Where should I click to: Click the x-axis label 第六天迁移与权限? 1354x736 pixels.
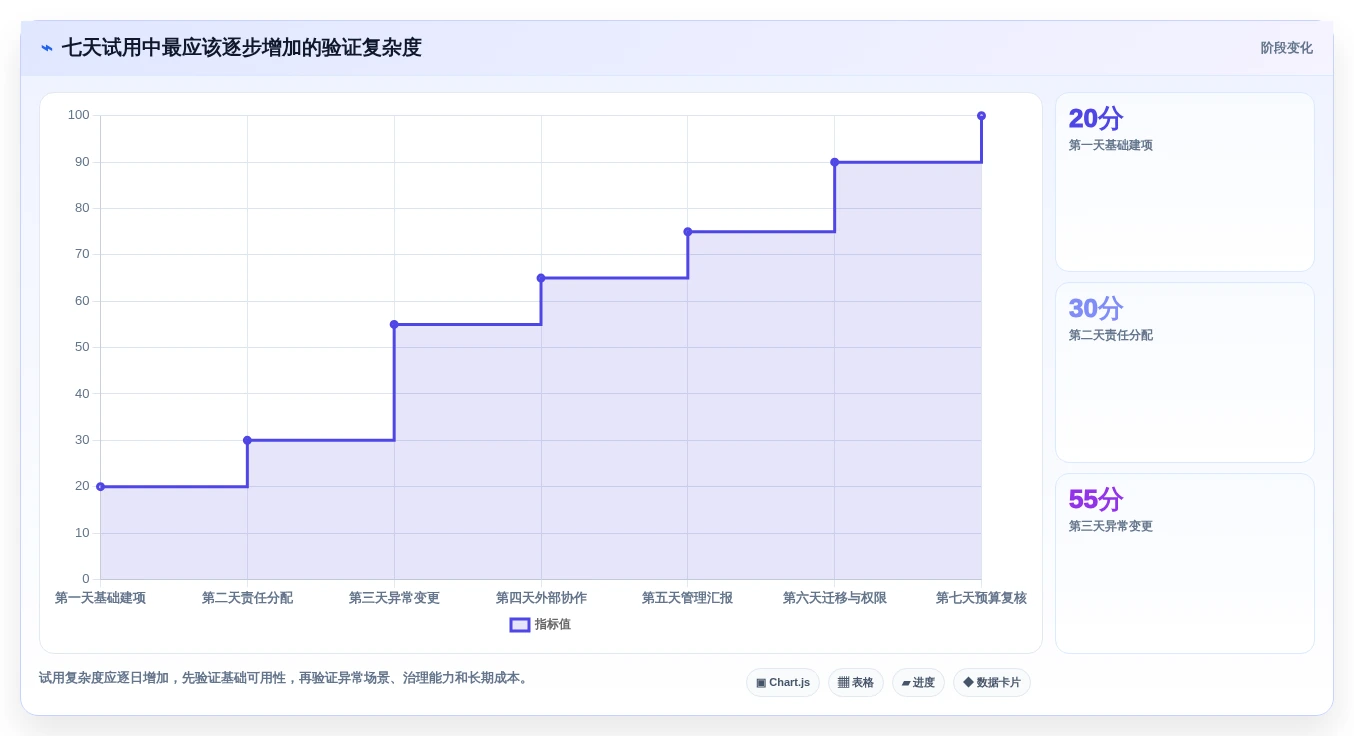[834, 598]
